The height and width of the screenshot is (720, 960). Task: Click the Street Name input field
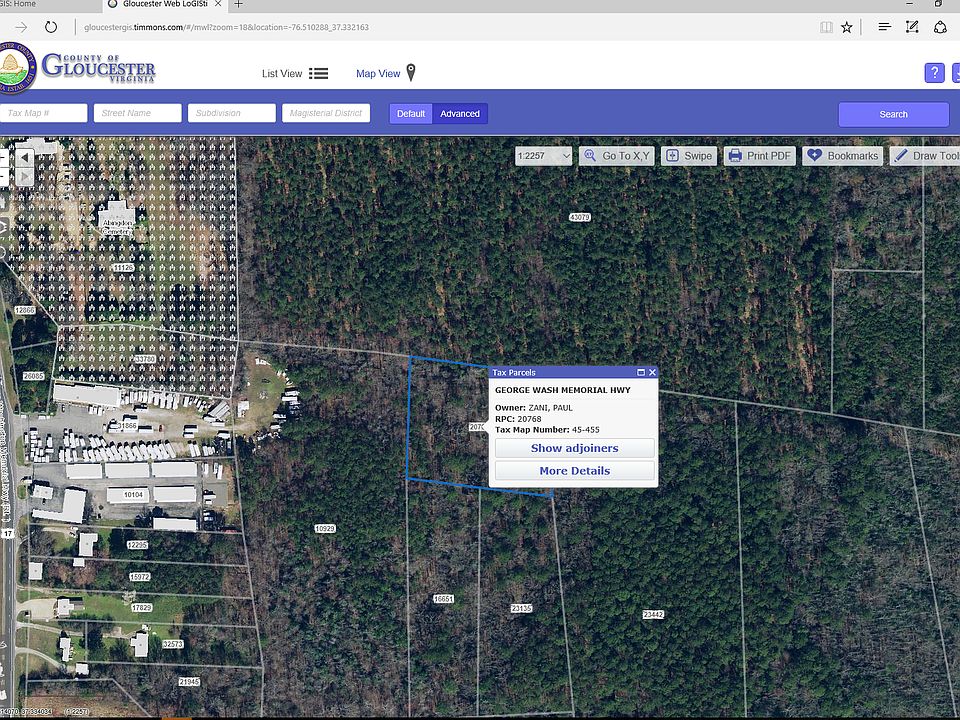point(138,113)
